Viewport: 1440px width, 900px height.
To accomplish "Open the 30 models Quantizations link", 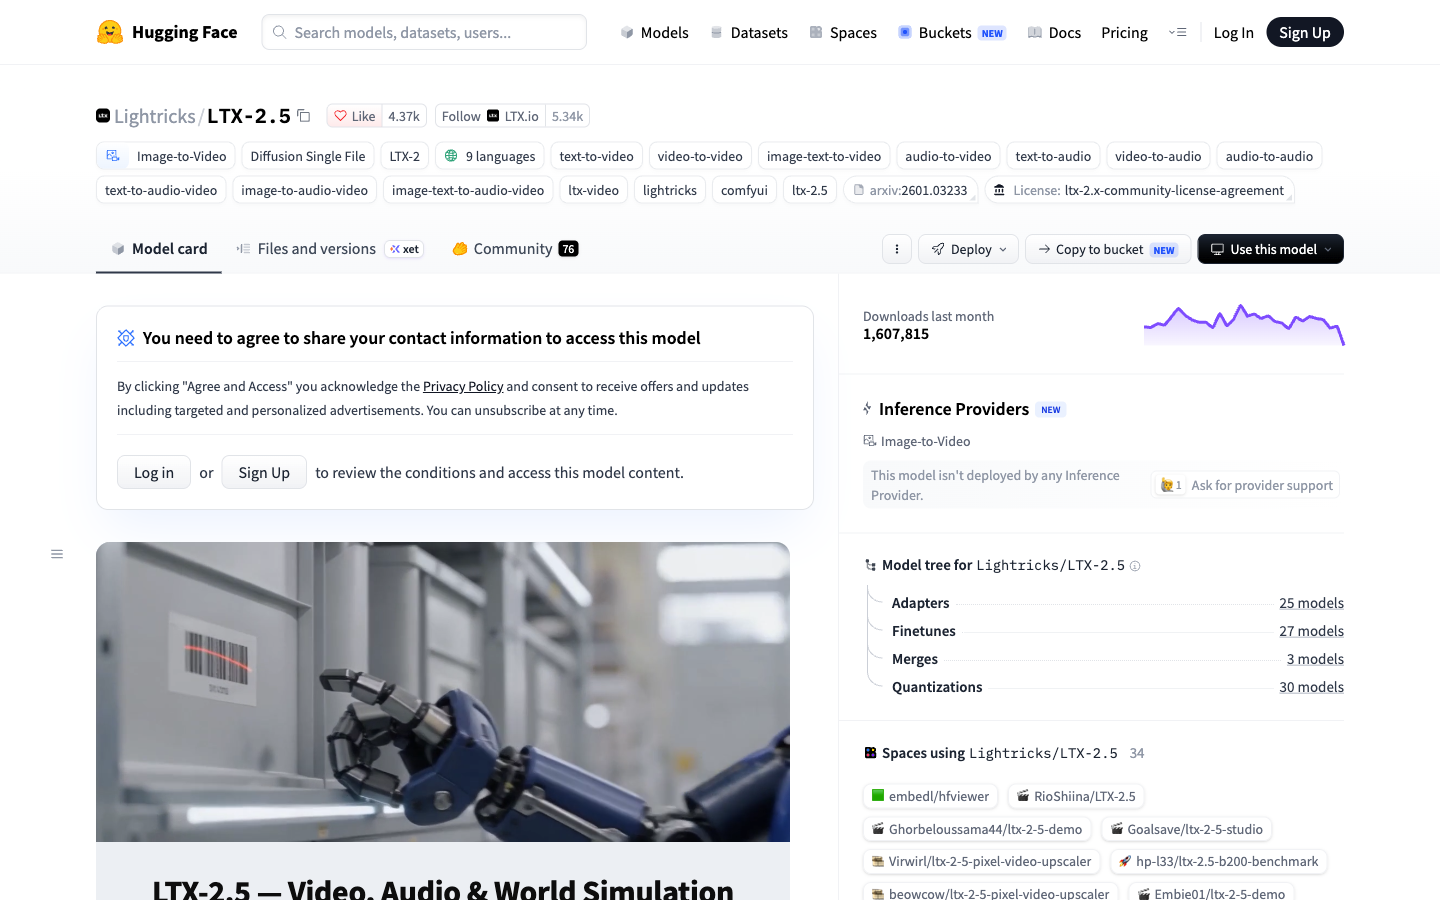I will pyautogui.click(x=1311, y=687).
